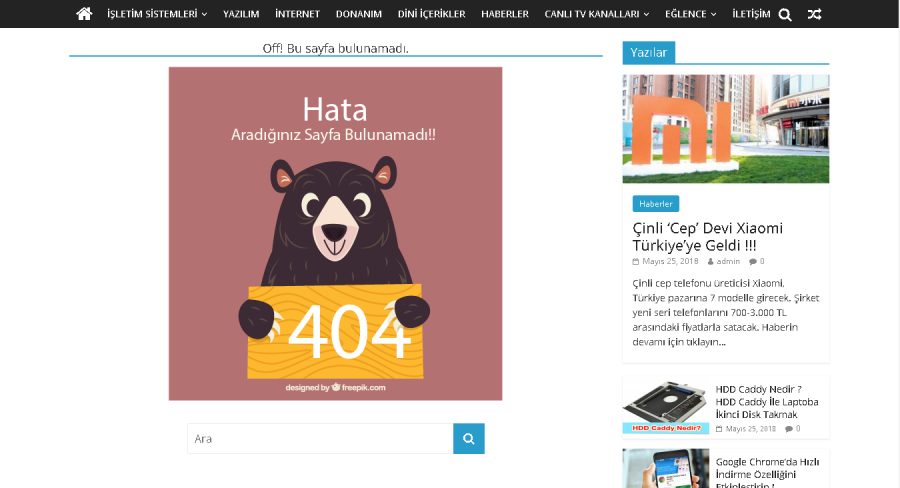Click comment icon on HDD Caddy post
This screenshot has width=900, height=488.
789,429
